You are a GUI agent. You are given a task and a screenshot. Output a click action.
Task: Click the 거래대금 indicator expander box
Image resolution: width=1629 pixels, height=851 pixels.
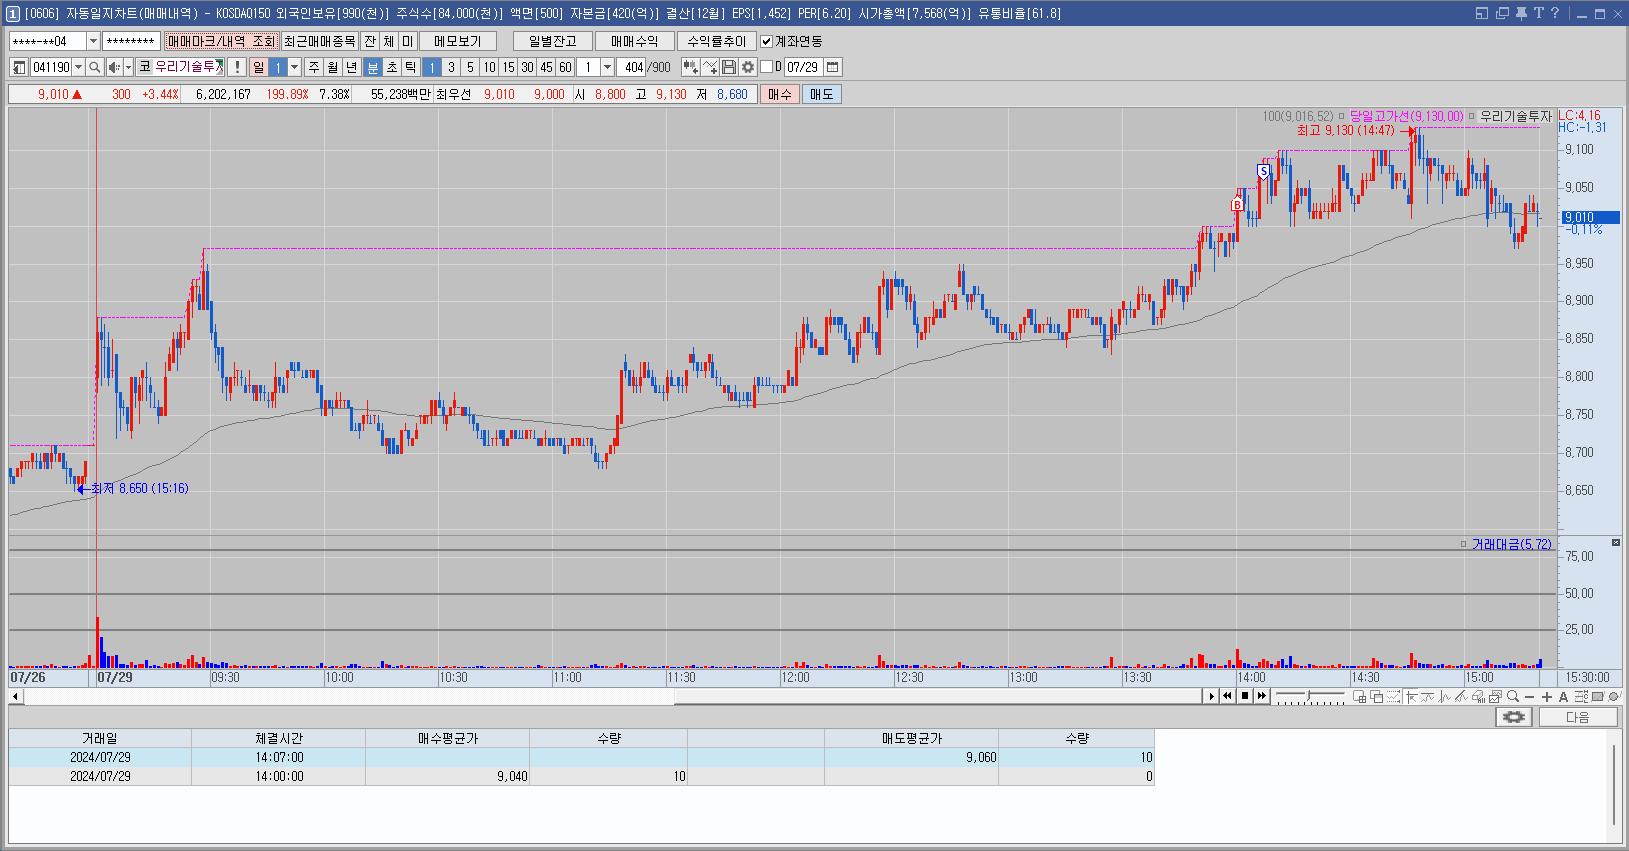tap(1463, 544)
